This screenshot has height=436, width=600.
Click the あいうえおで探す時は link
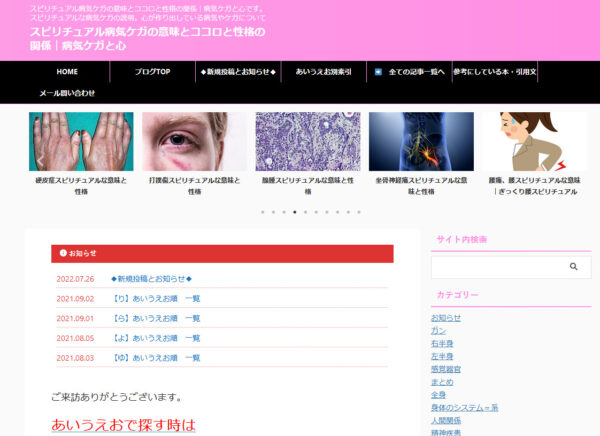[x=123, y=425]
